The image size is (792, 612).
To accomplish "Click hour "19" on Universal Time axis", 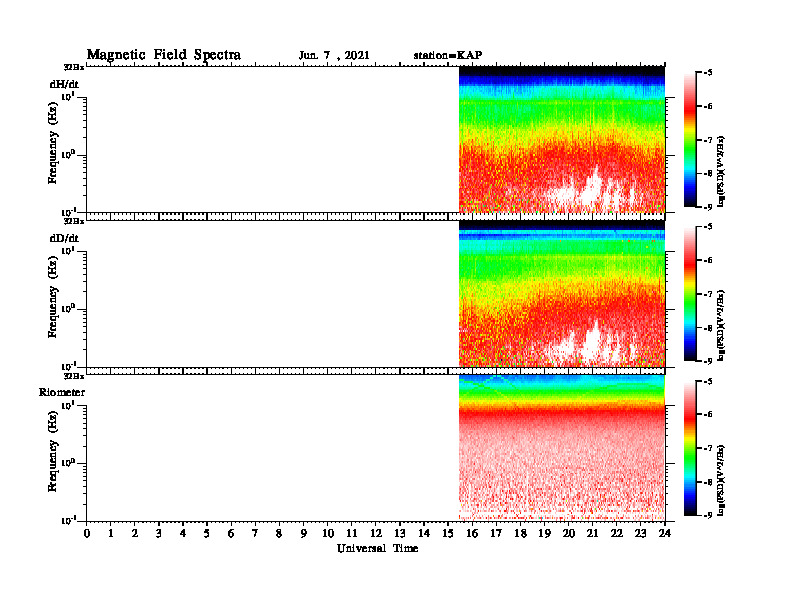I will (544, 534).
